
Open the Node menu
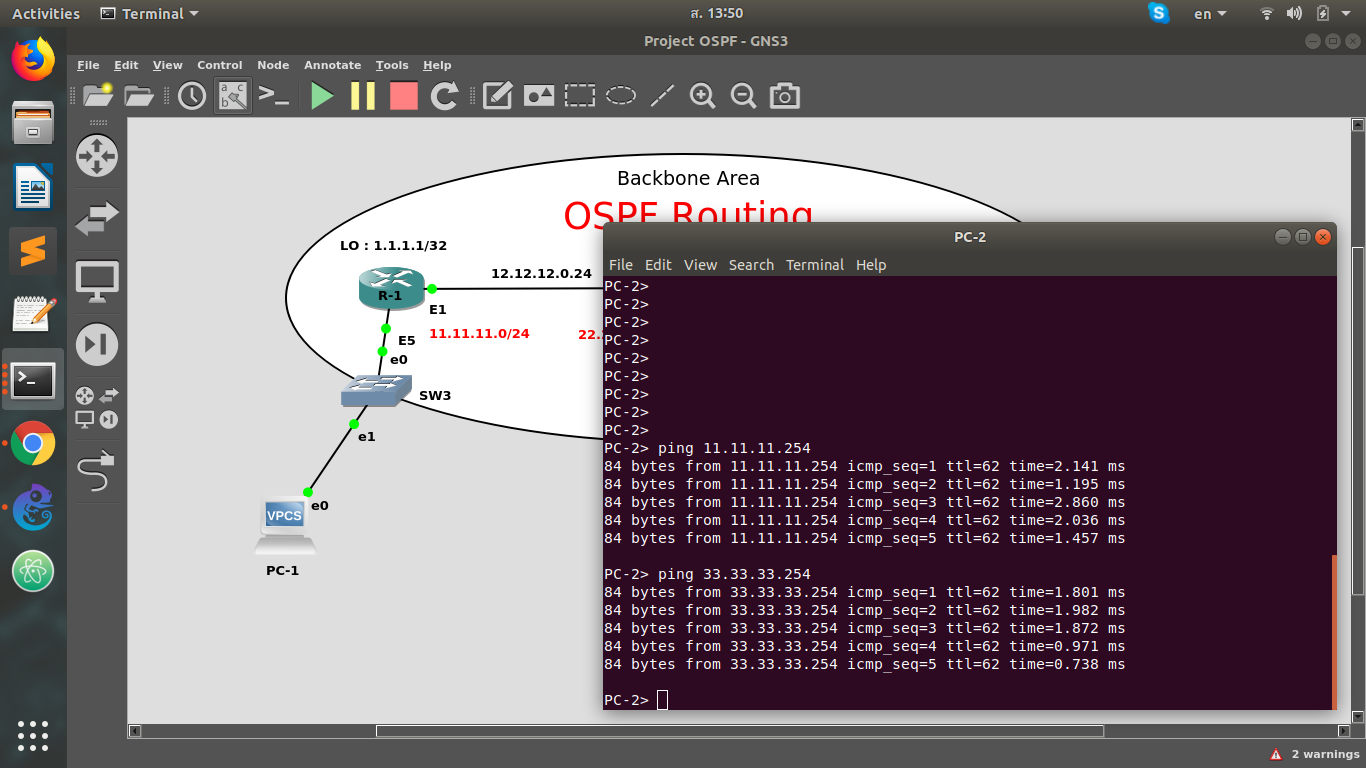pyautogui.click(x=273, y=65)
